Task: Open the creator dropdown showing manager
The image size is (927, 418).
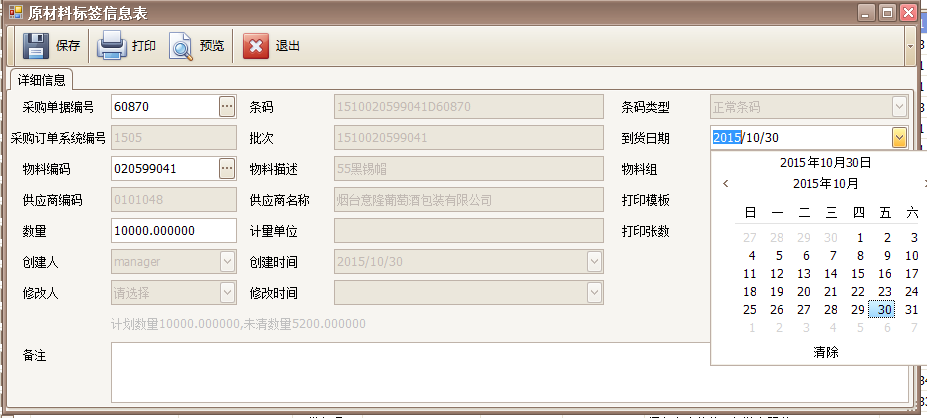Action: [227, 261]
